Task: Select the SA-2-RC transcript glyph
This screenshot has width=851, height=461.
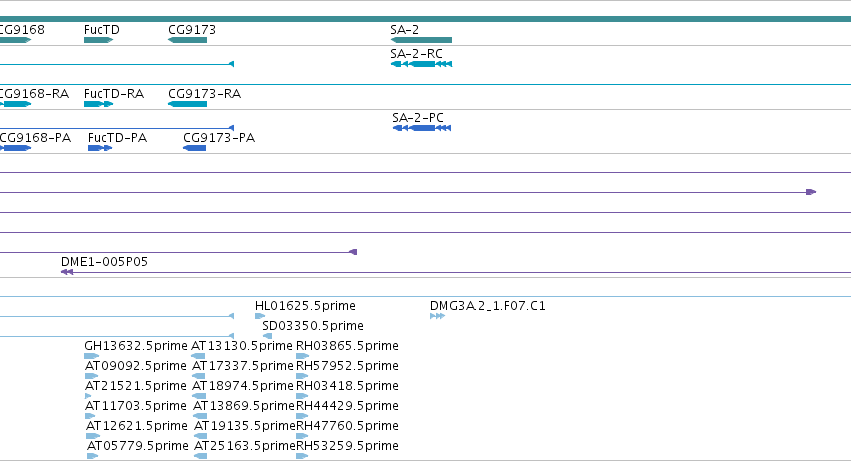Action: 421,64
